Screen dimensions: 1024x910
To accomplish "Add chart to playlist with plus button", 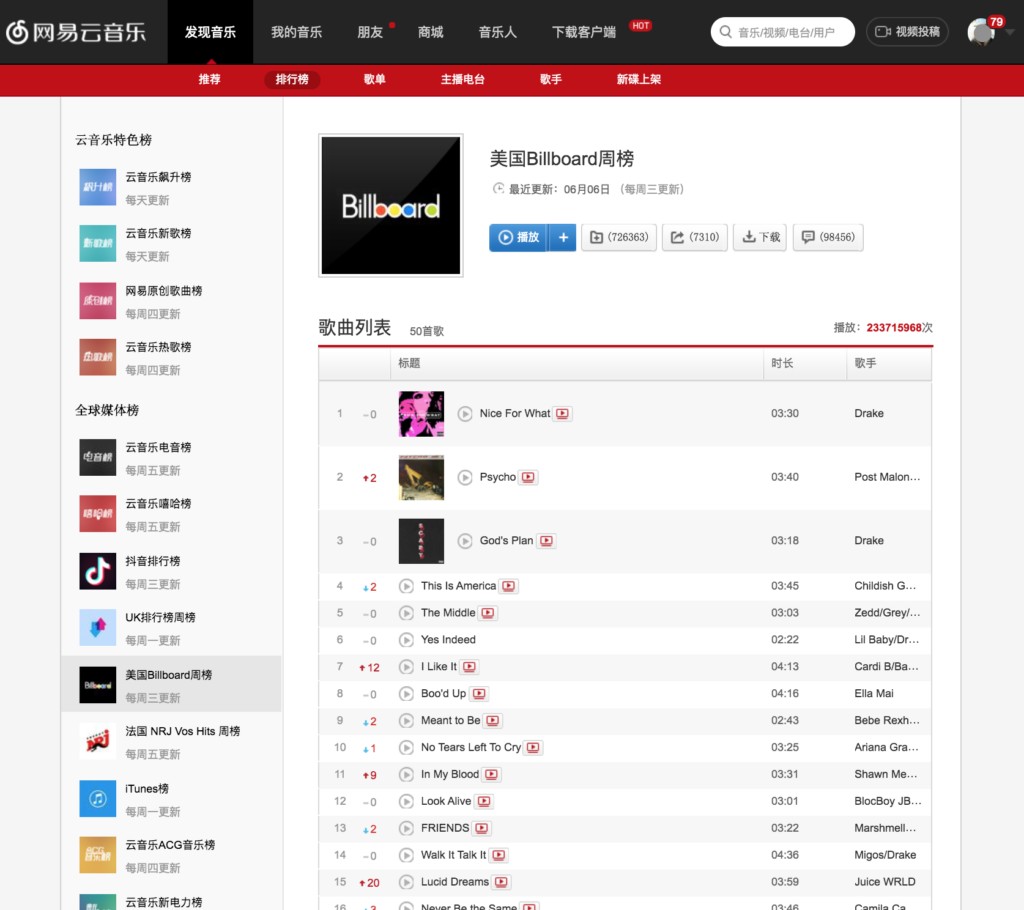I will [563, 237].
